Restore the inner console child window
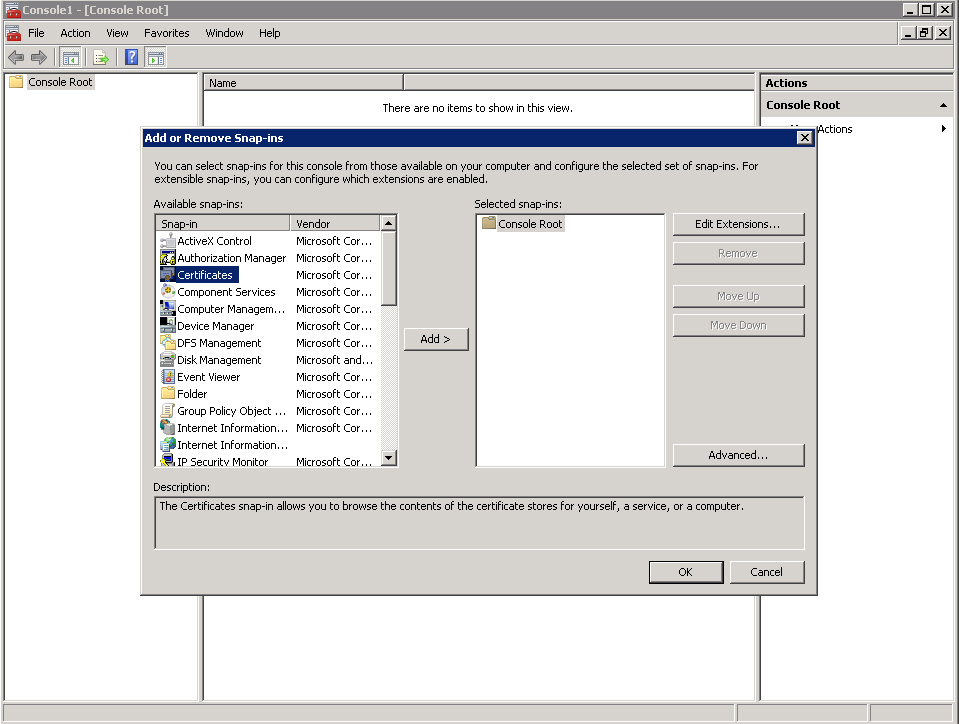The height and width of the screenshot is (724, 959). coord(924,33)
